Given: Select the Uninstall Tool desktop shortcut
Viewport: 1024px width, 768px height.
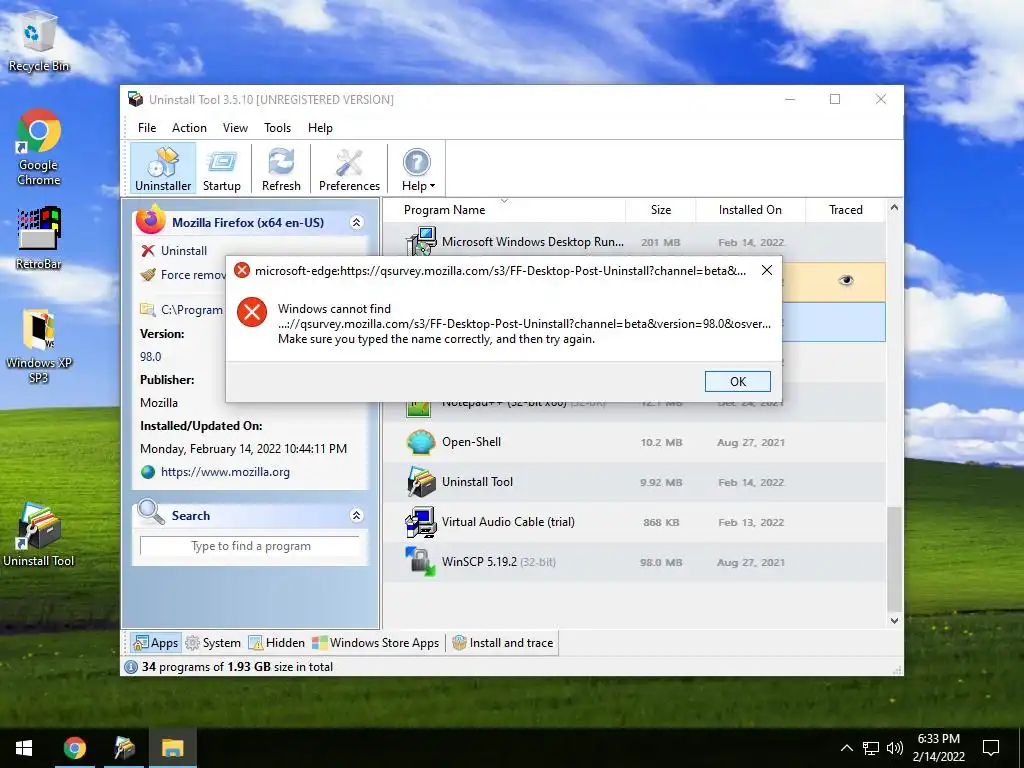Looking at the screenshot, I should click(39, 534).
